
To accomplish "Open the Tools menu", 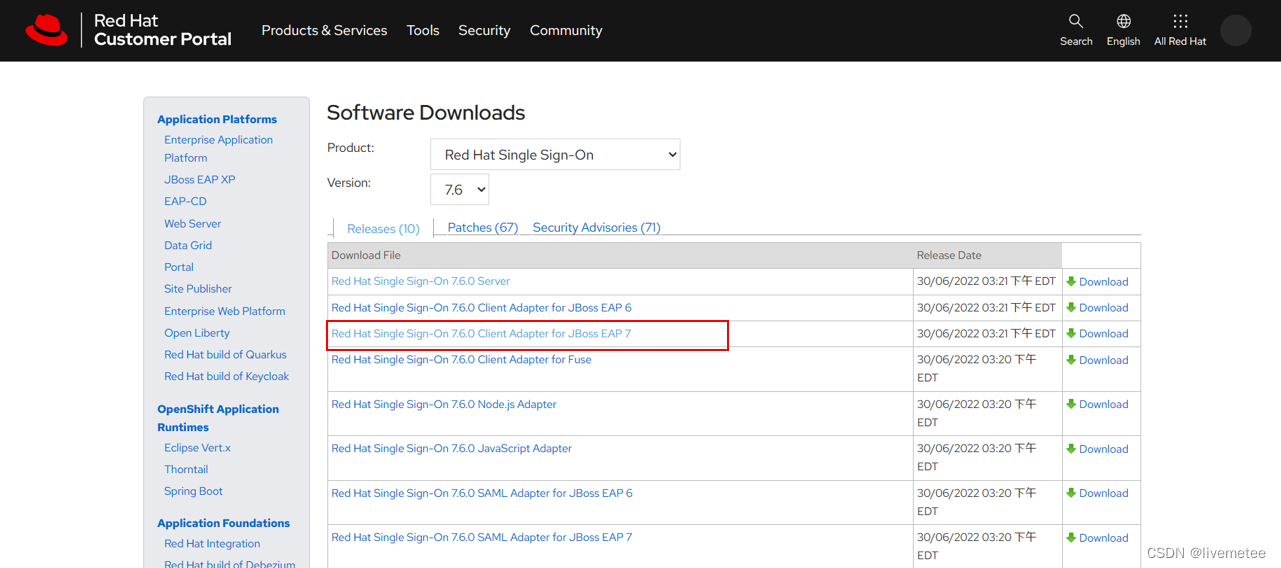I will pyautogui.click(x=423, y=30).
